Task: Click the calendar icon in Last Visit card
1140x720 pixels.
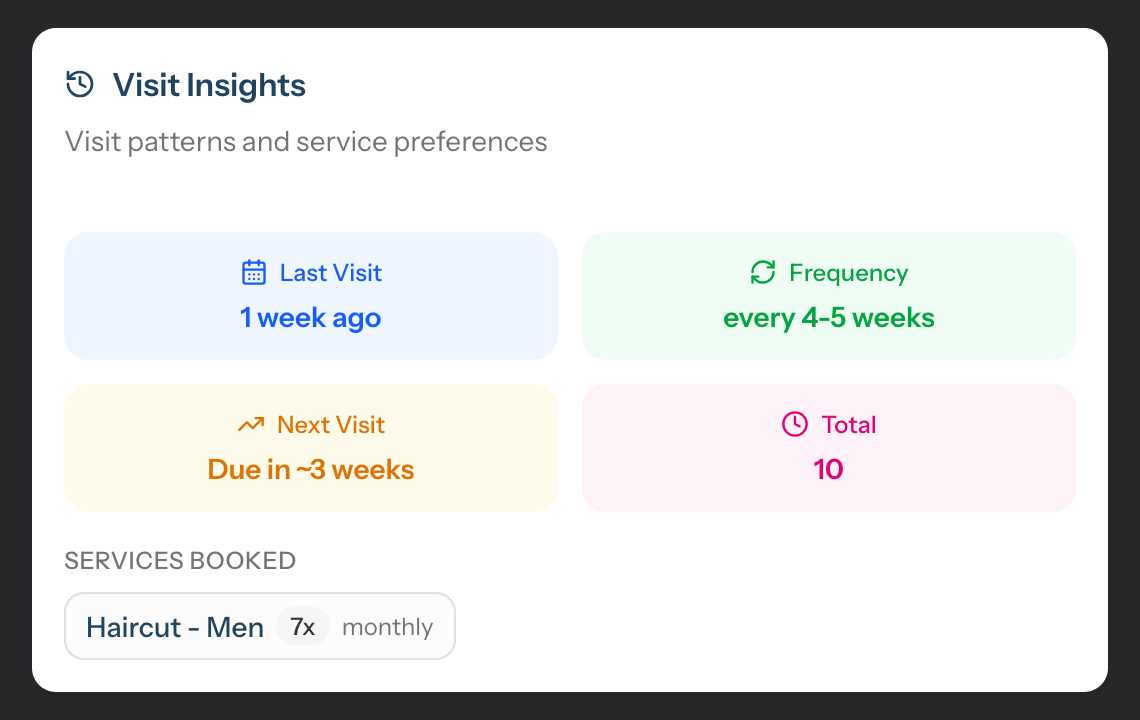Action: click(x=254, y=272)
